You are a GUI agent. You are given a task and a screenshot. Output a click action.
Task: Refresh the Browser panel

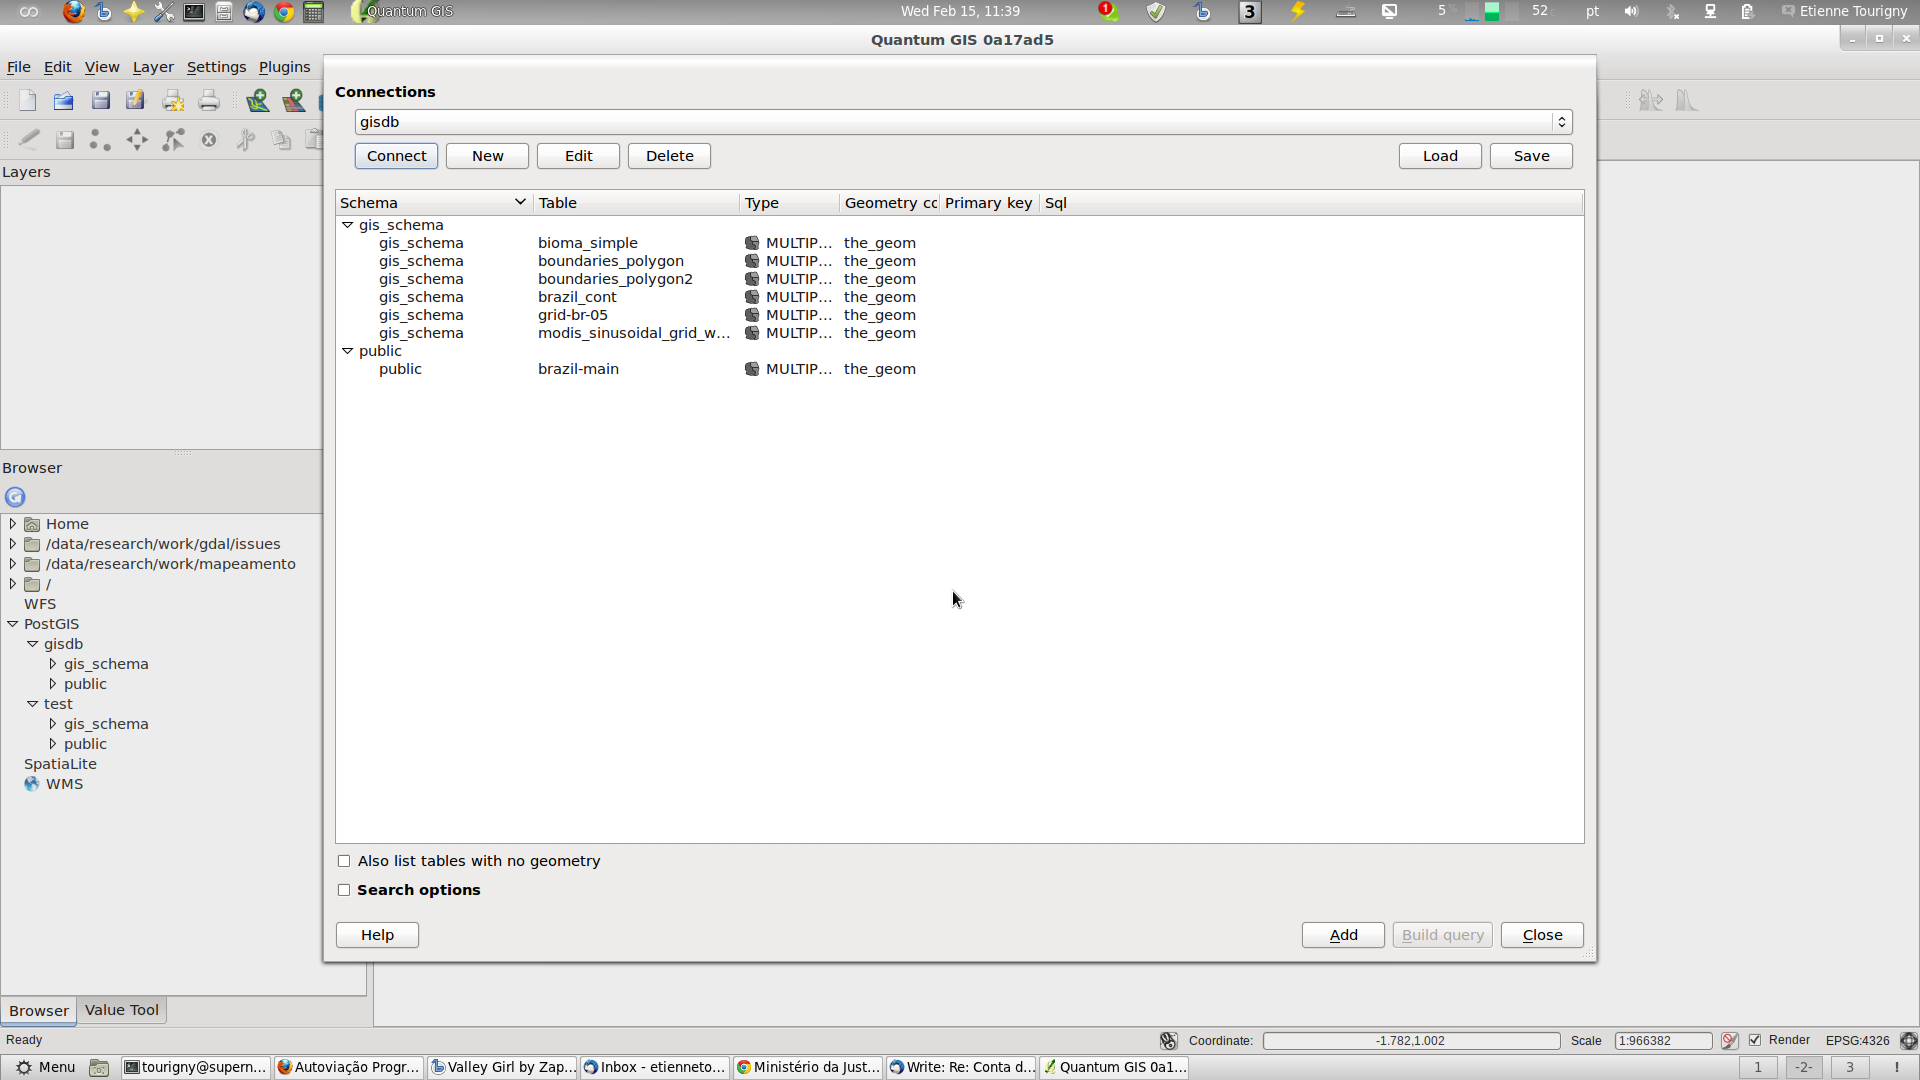(x=15, y=497)
